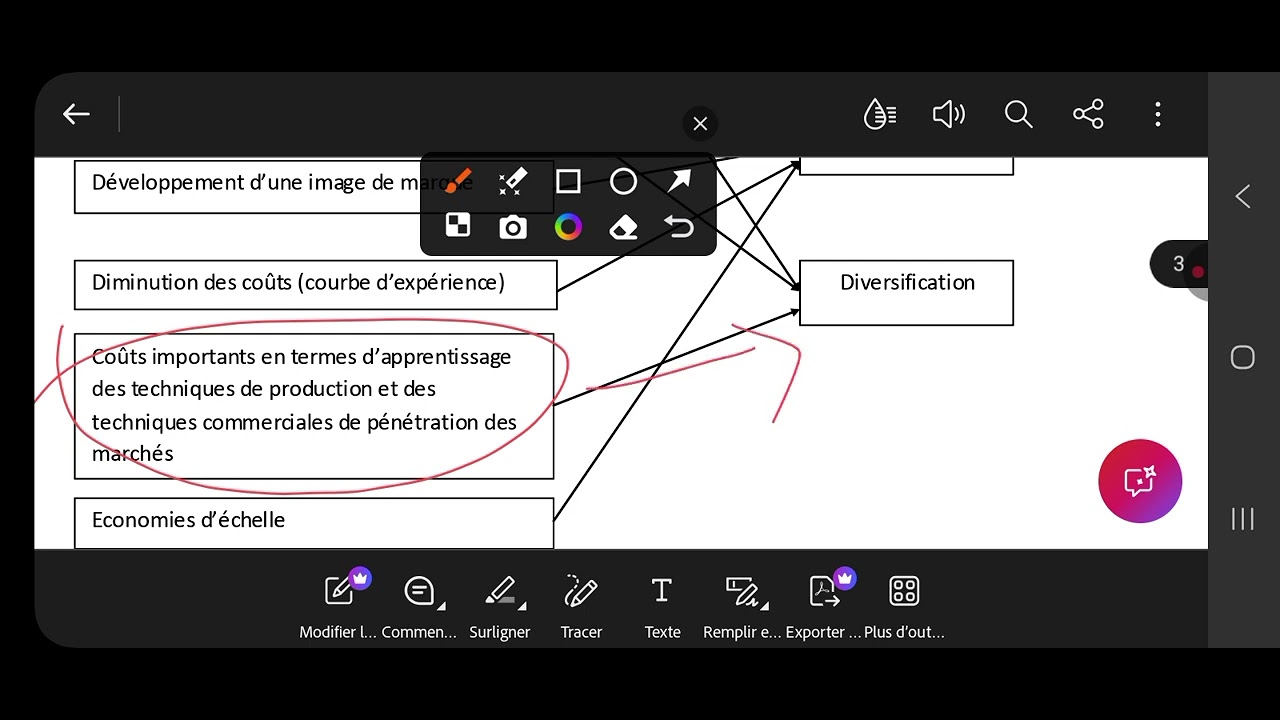Select the Surligner highlighter tool
The width and height of the screenshot is (1280, 720).
(500, 604)
